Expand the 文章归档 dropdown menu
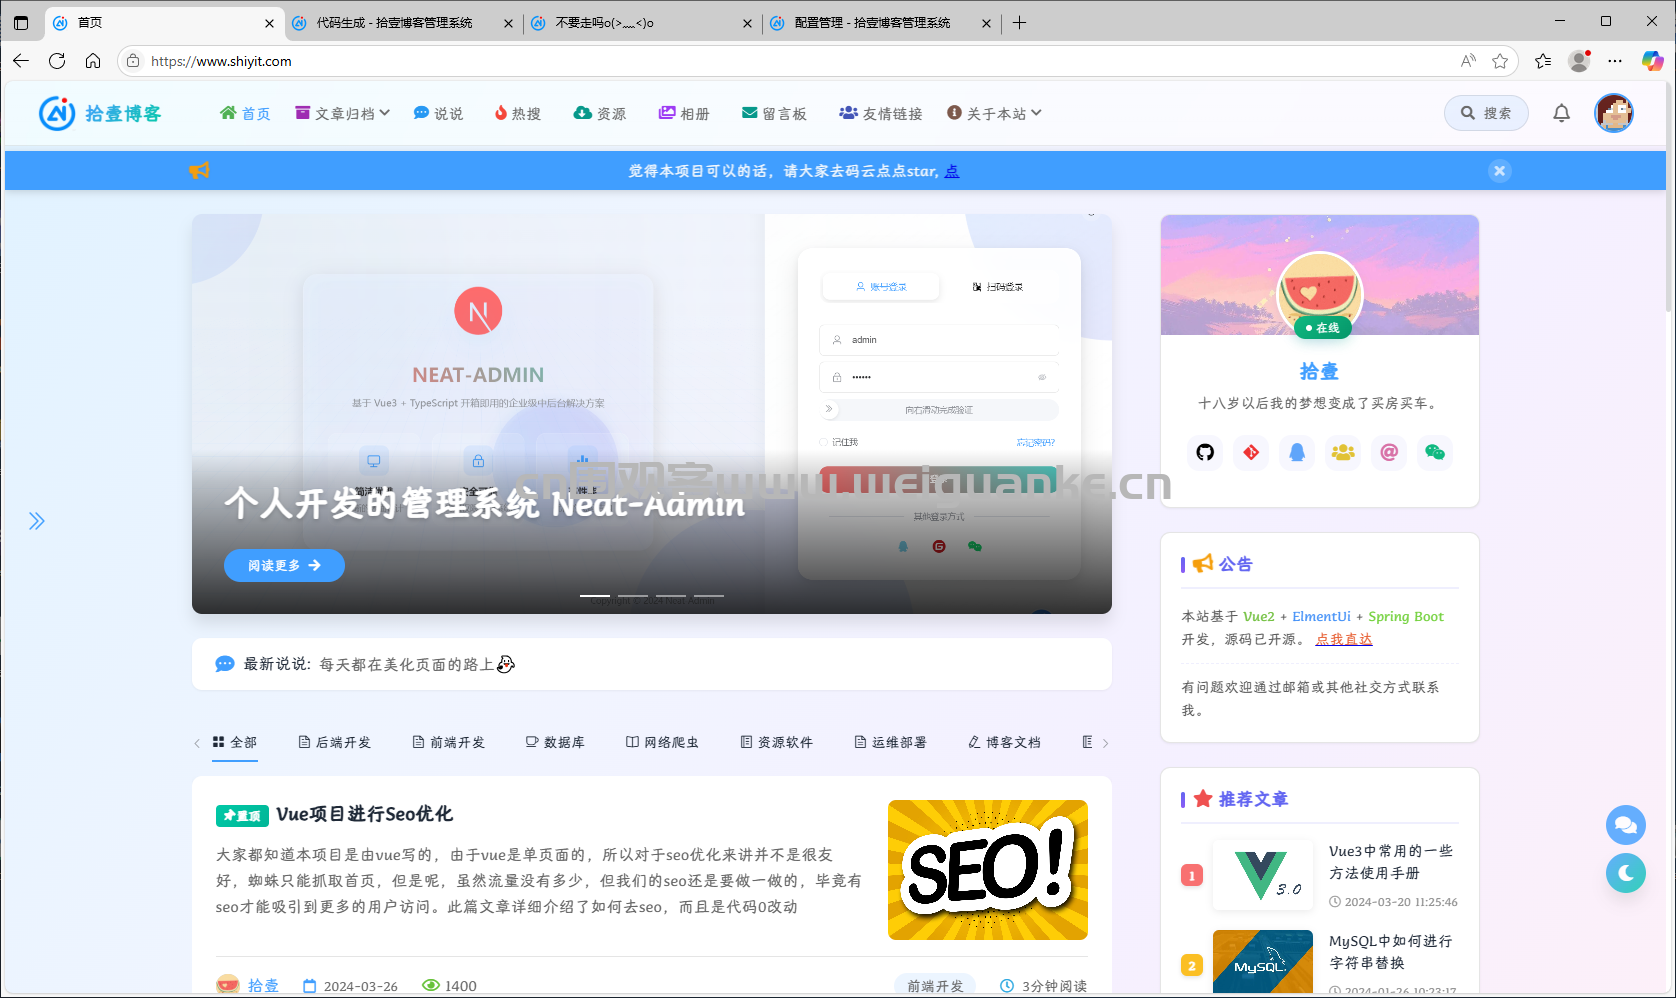Viewport: 1676px width, 998px height. (x=342, y=113)
